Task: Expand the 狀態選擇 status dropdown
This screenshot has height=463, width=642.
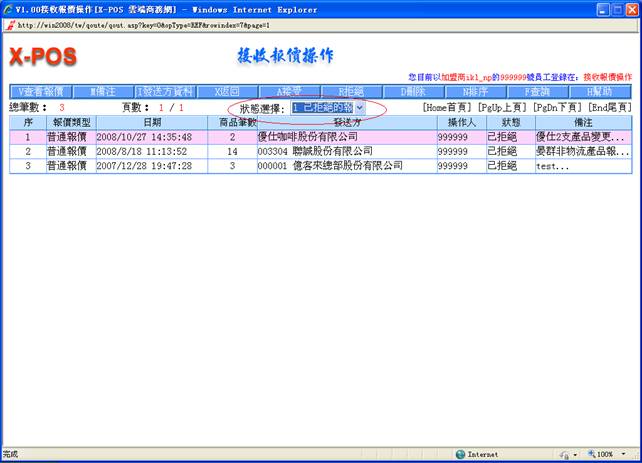Action: pyautogui.click(x=359, y=107)
